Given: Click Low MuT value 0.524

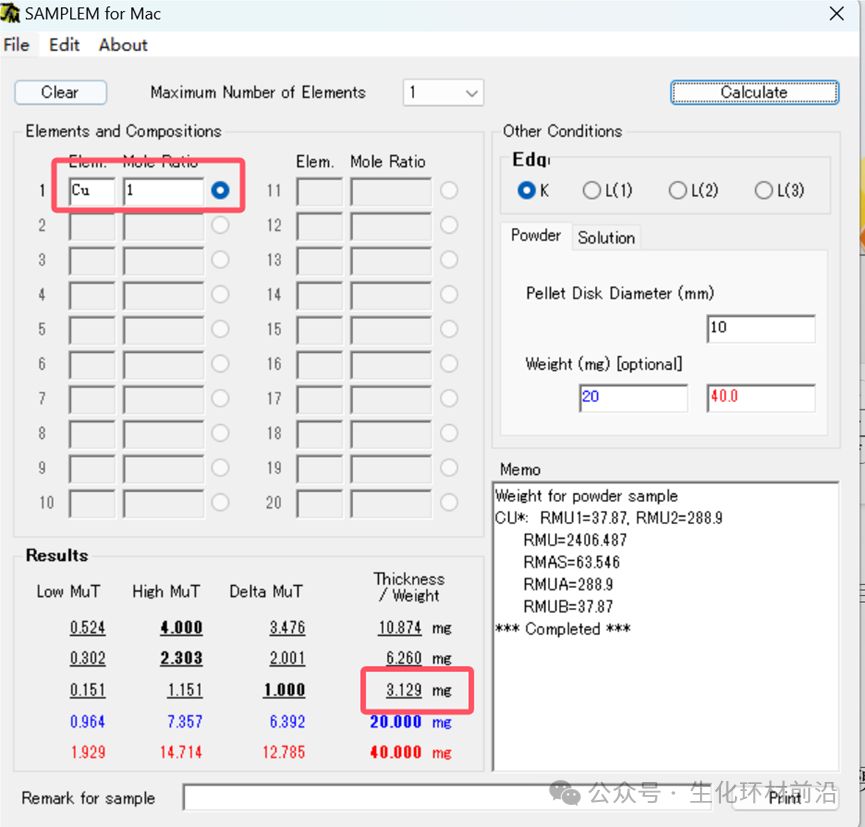Looking at the screenshot, I should coord(88,628).
